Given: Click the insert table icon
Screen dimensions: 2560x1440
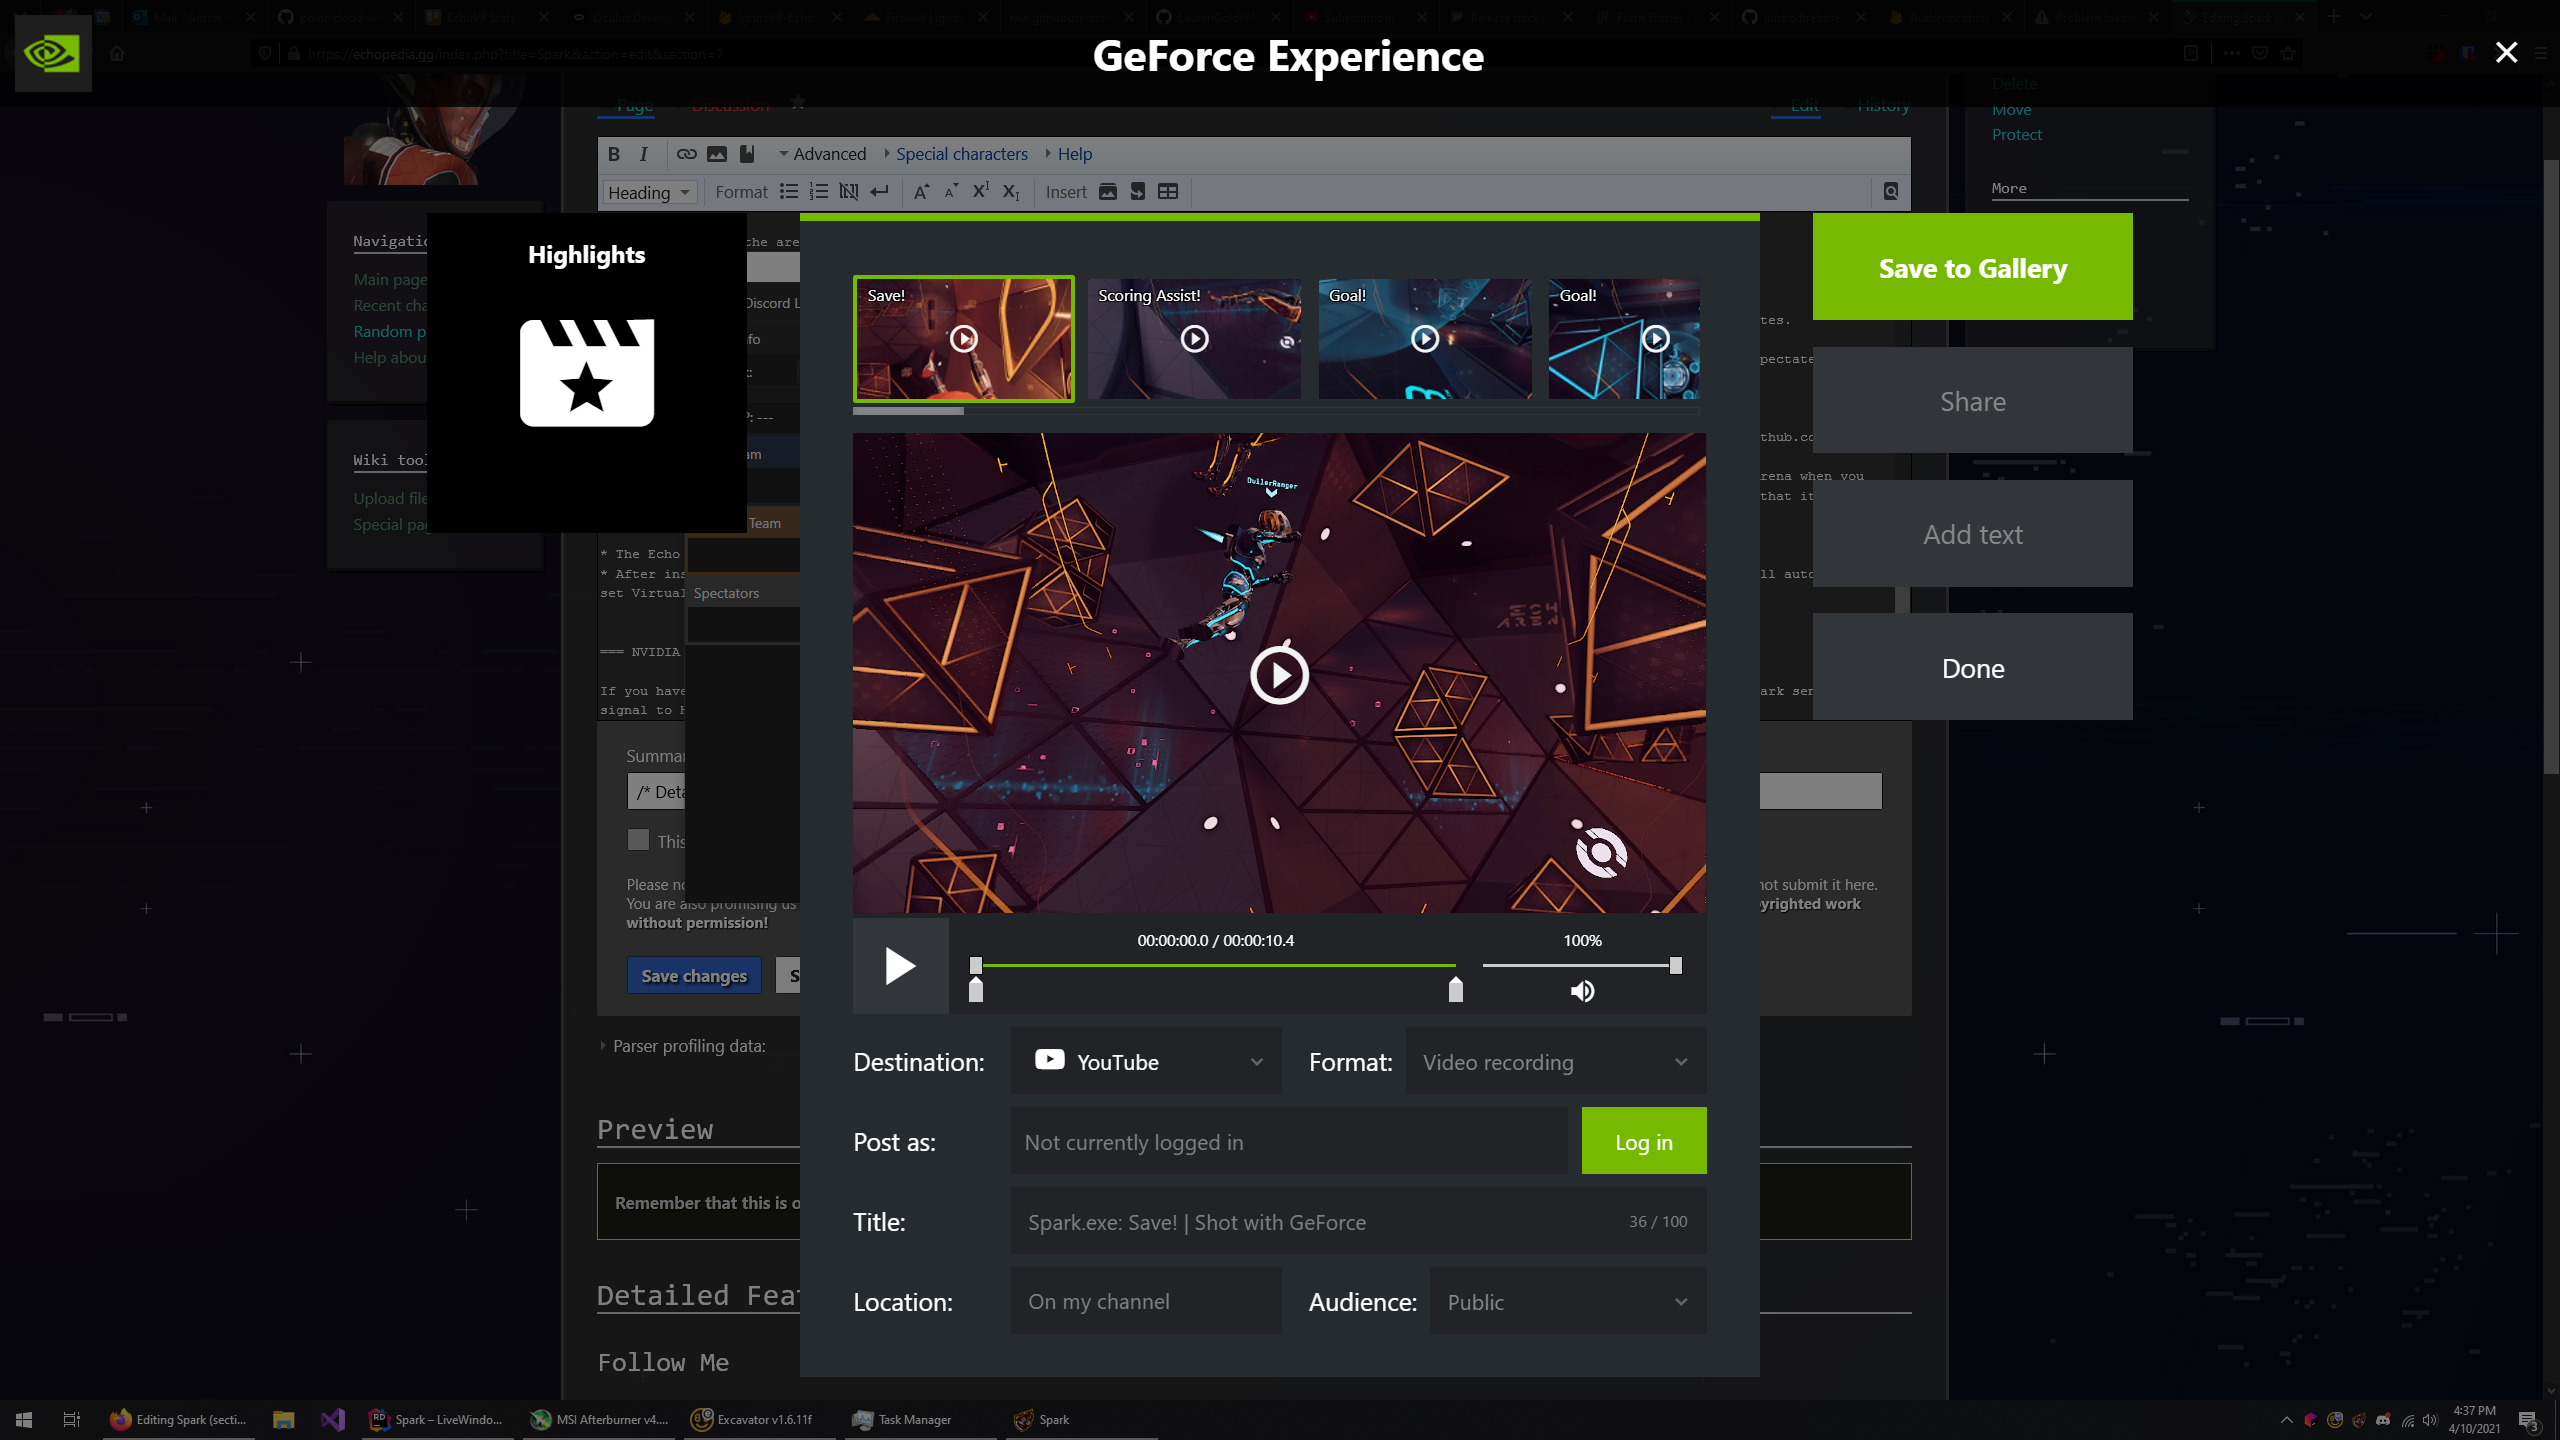Looking at the screenshot, I should [x=1168, y=192].
